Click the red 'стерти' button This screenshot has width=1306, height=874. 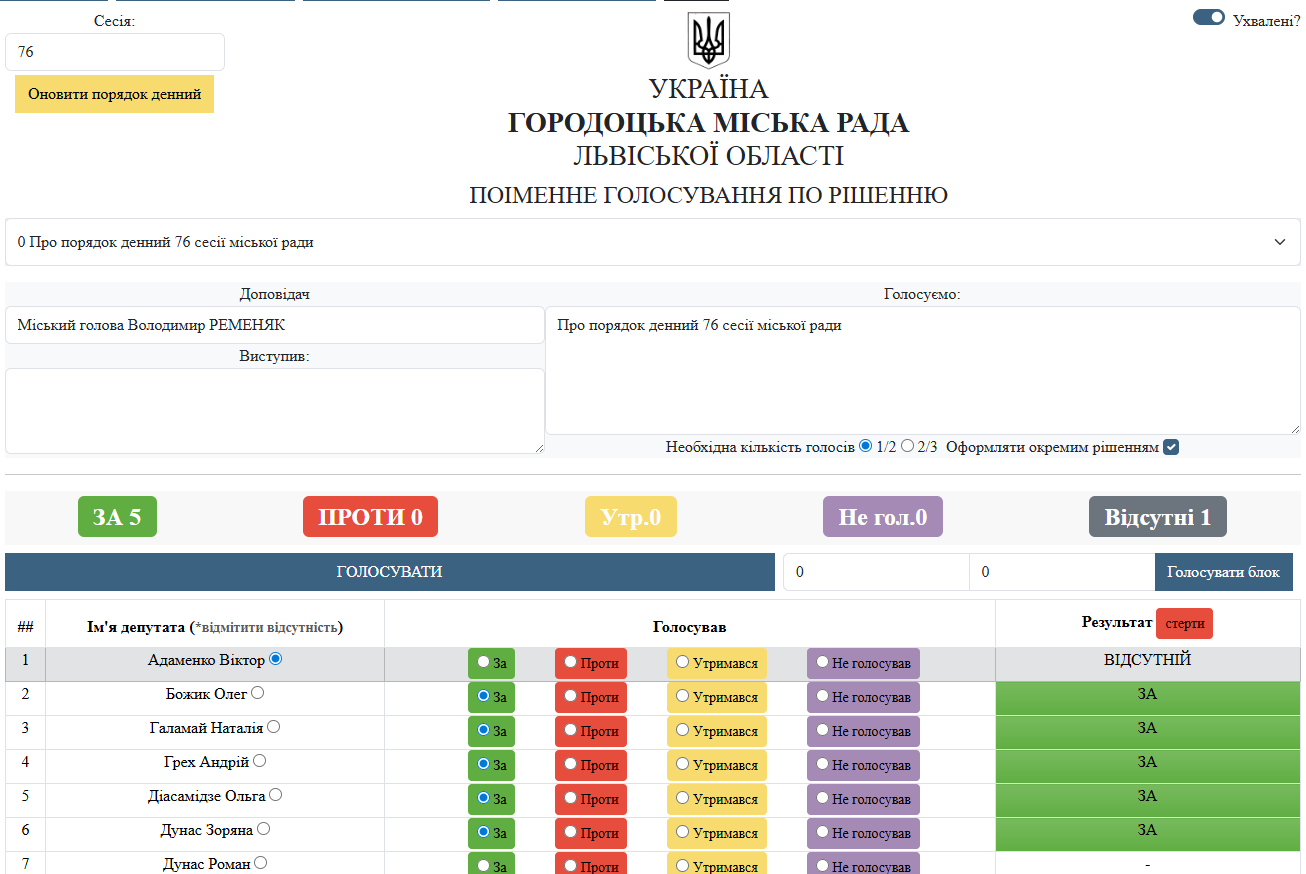click(1184, 624)
